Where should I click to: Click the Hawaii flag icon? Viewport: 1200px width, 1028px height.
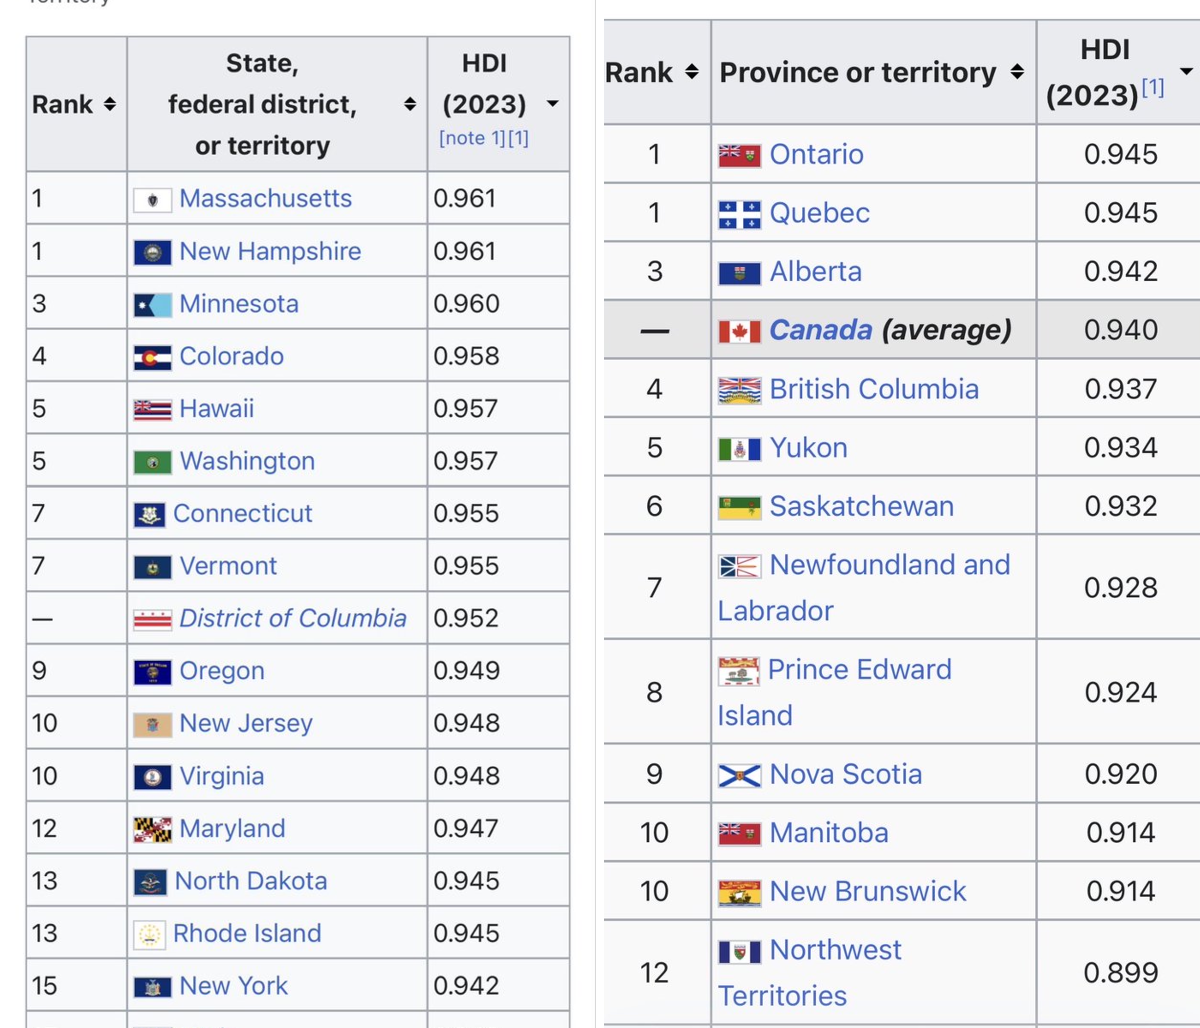[x=152, y=409]
